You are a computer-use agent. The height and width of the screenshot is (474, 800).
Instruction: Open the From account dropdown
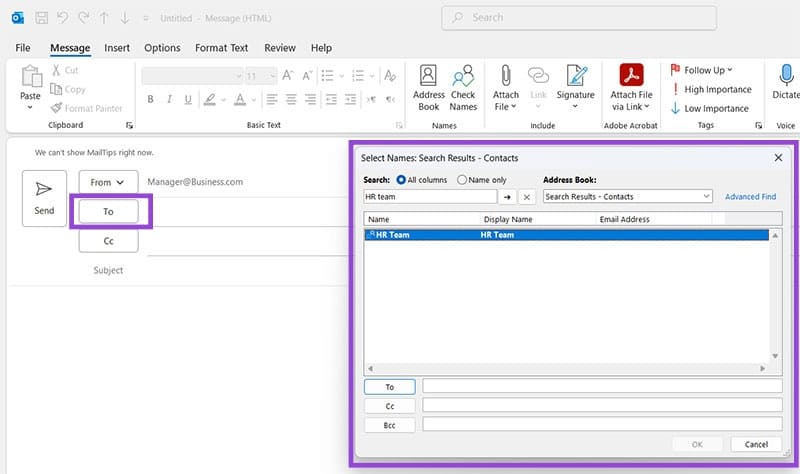108,182
